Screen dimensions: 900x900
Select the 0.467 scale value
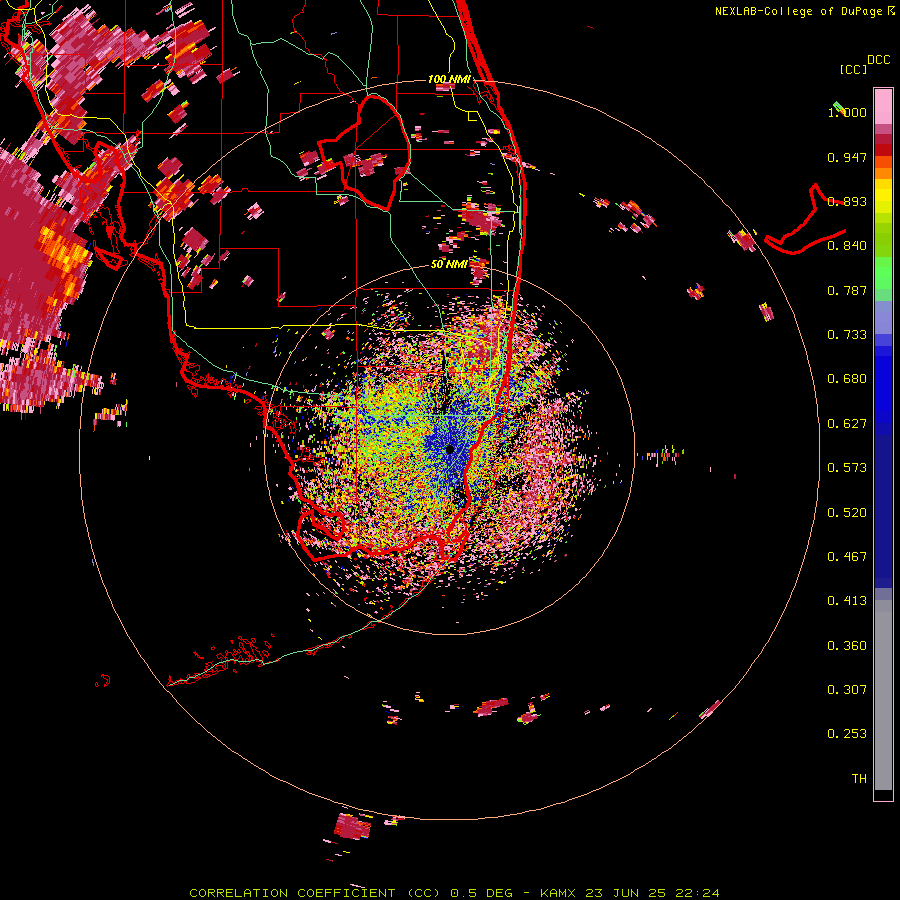click(847, 557)
